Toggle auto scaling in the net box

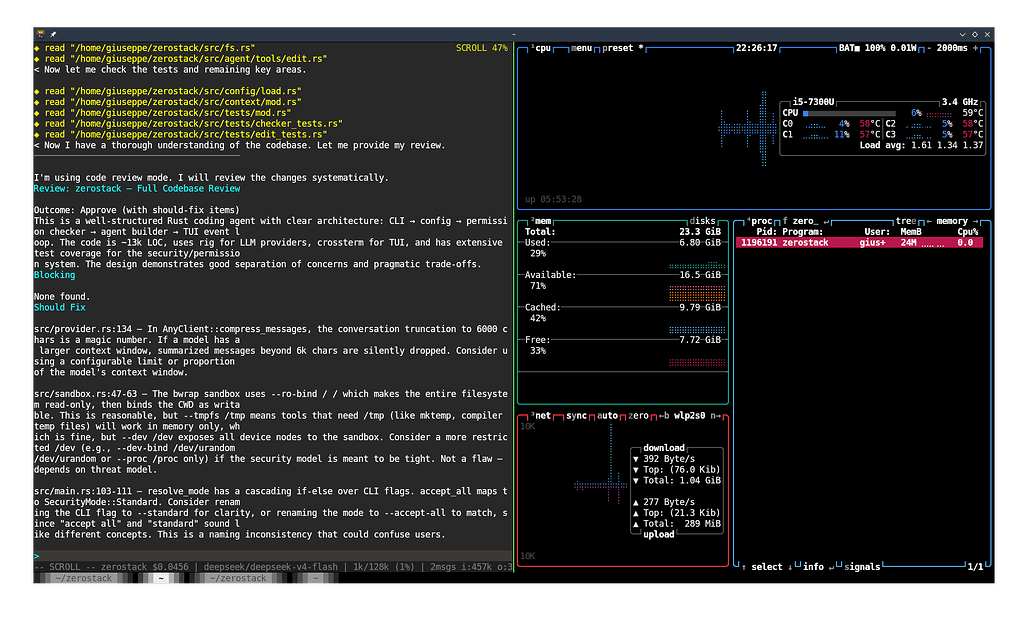click(x=607, y=416)
